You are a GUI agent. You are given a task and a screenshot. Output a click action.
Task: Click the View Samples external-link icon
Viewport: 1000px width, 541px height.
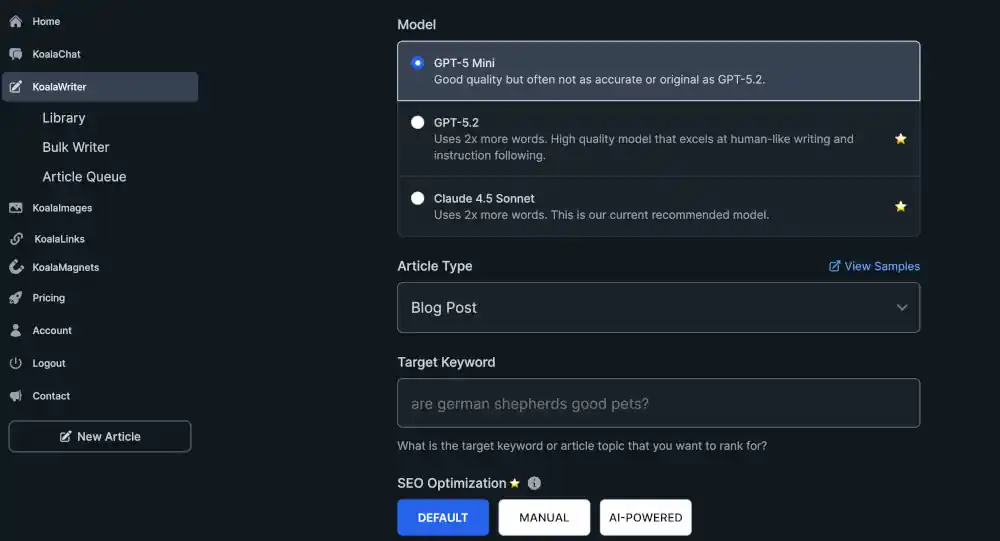pyautogui.click(x=834, y=266)
